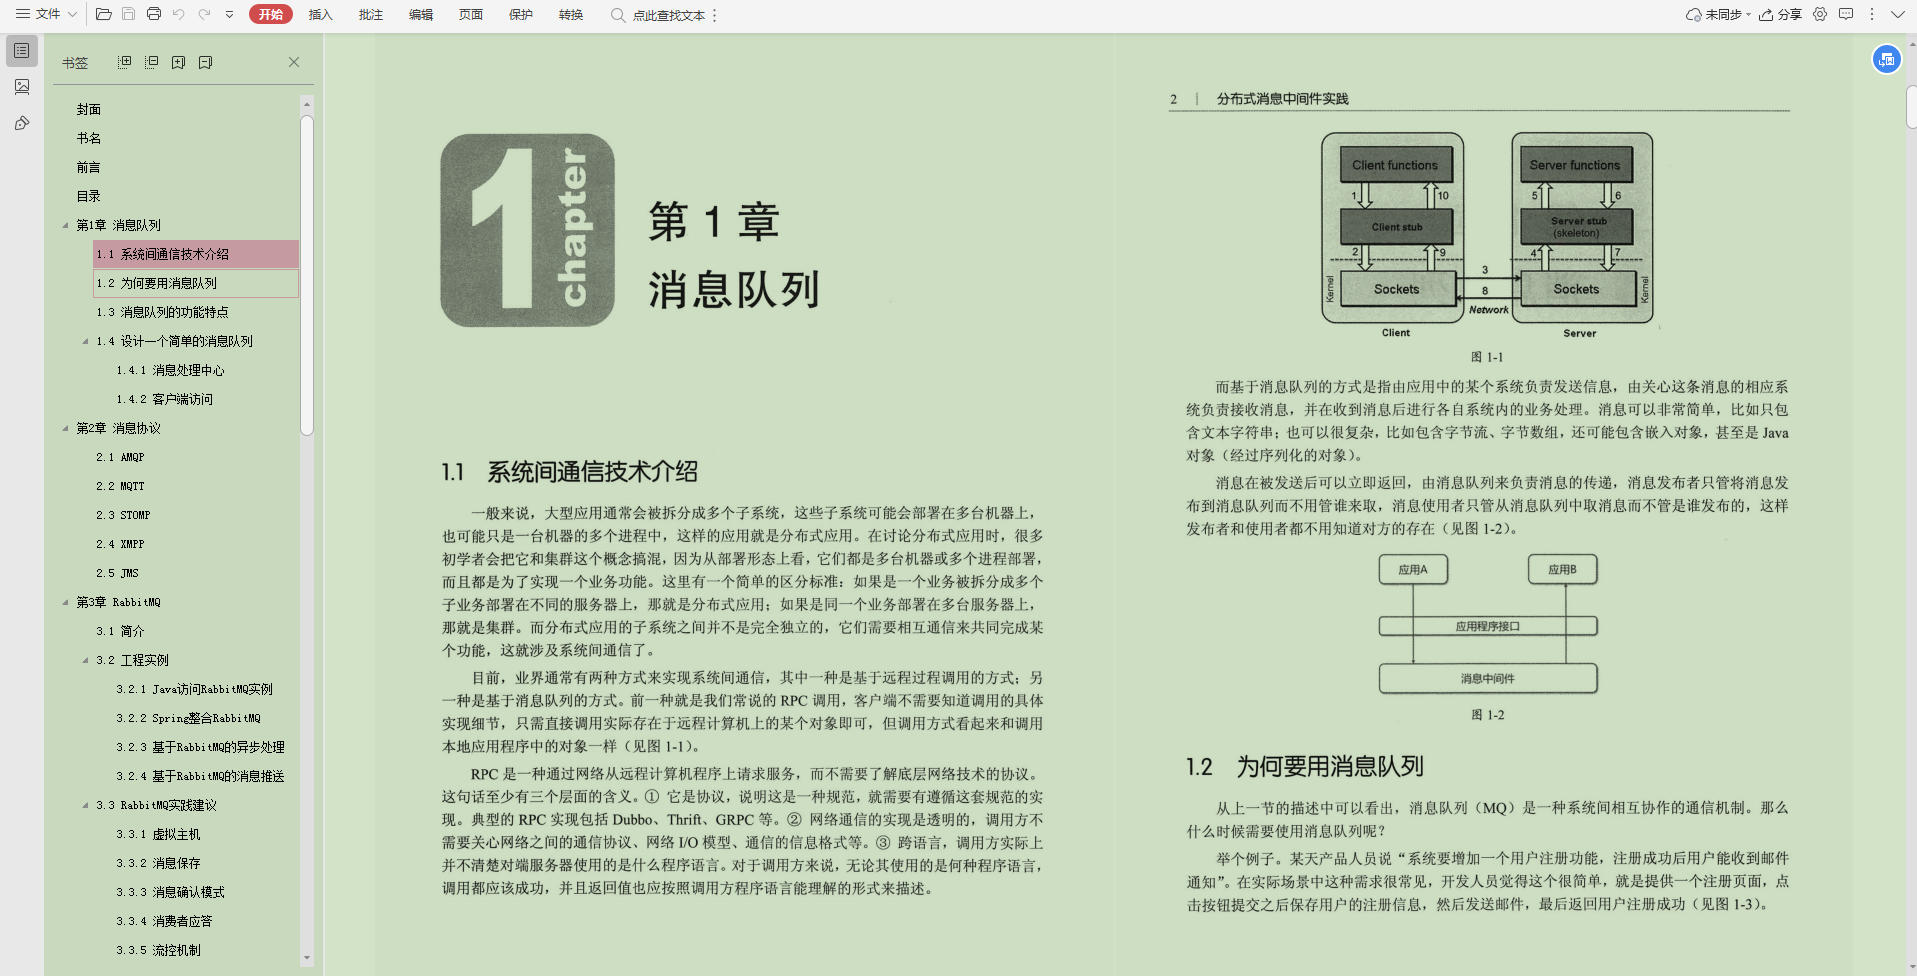Click the bookmark panel scrollbar thumb
The width and height of the screenshot is (1917, 976).
click(307, 275)
